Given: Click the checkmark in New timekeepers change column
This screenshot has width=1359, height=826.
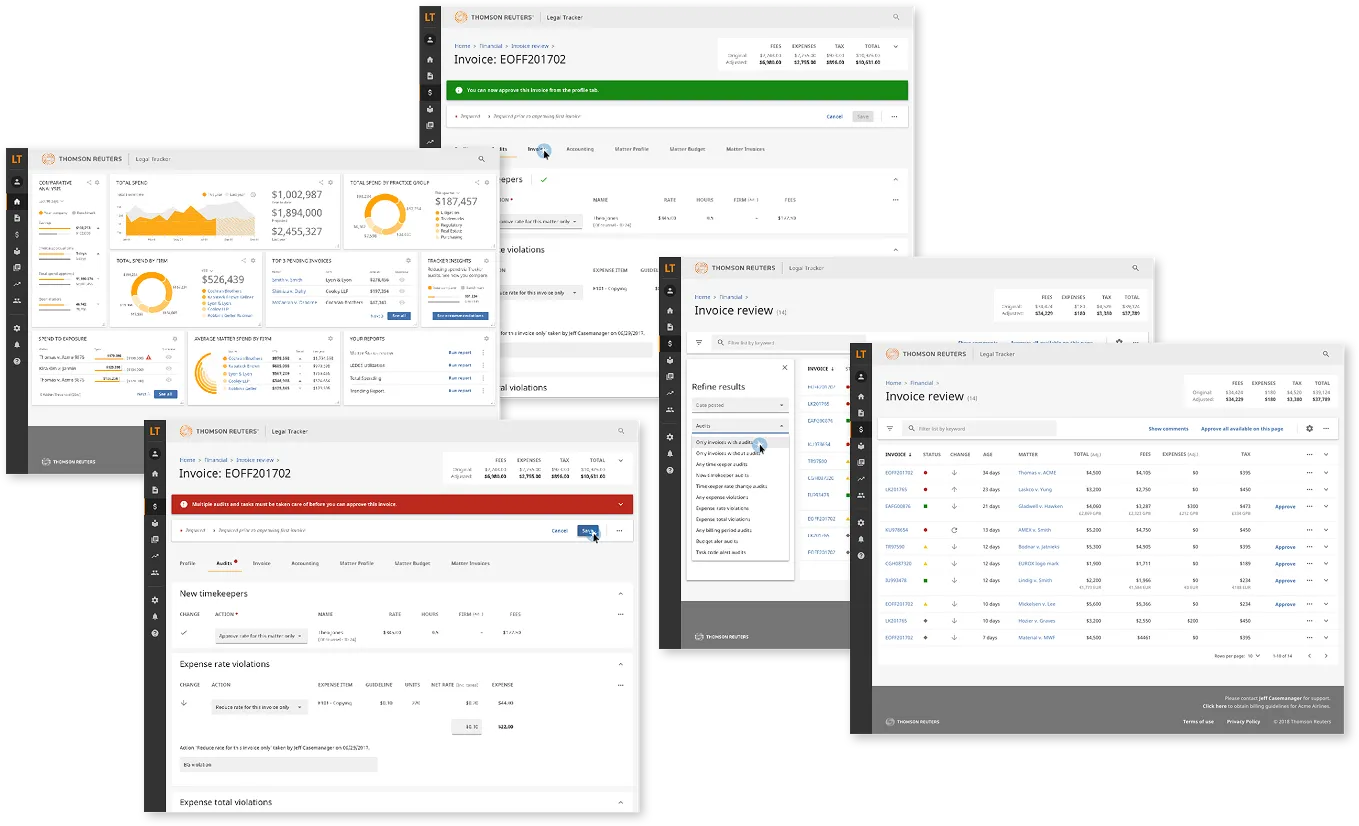Looking at the screenshot, I should coord(183,633).
